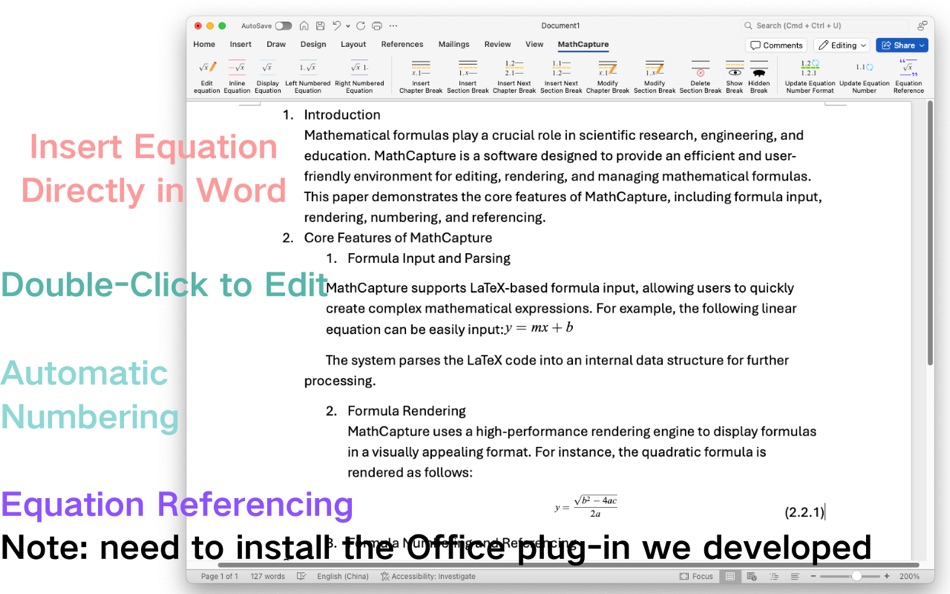Open the undo history dropdown arrow
950x594 pixels.
348,26
